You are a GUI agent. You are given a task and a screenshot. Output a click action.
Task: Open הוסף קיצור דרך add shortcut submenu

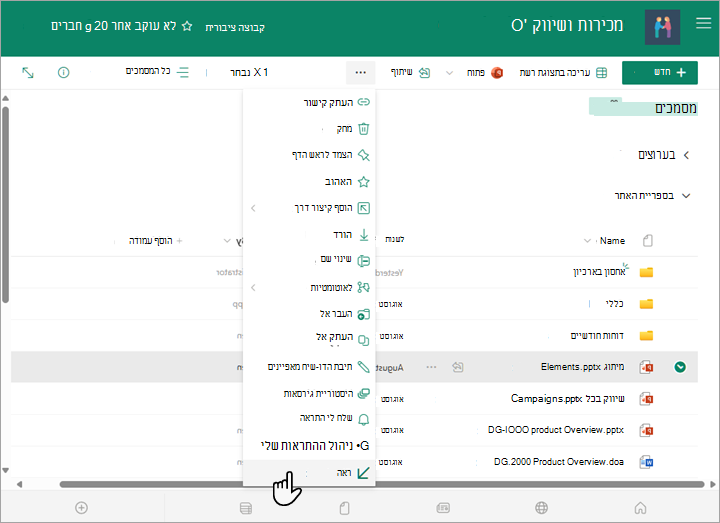tap(309, 208)
